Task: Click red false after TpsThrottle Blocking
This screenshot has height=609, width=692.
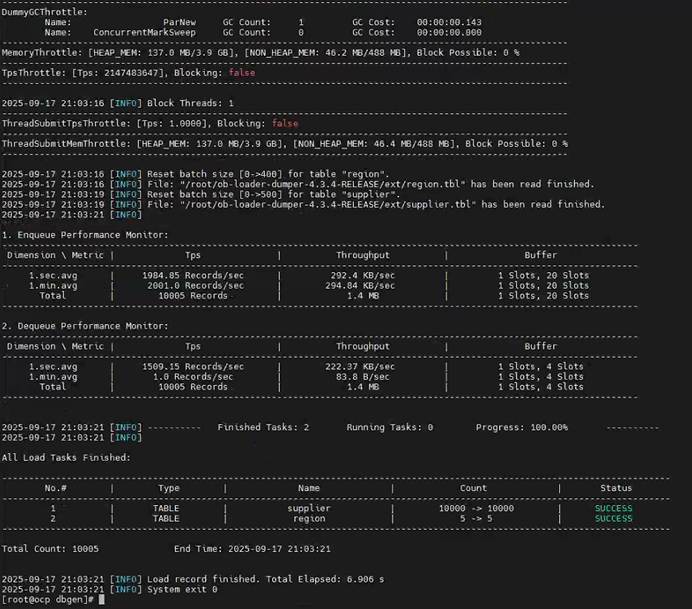Action: click(242, 73)
